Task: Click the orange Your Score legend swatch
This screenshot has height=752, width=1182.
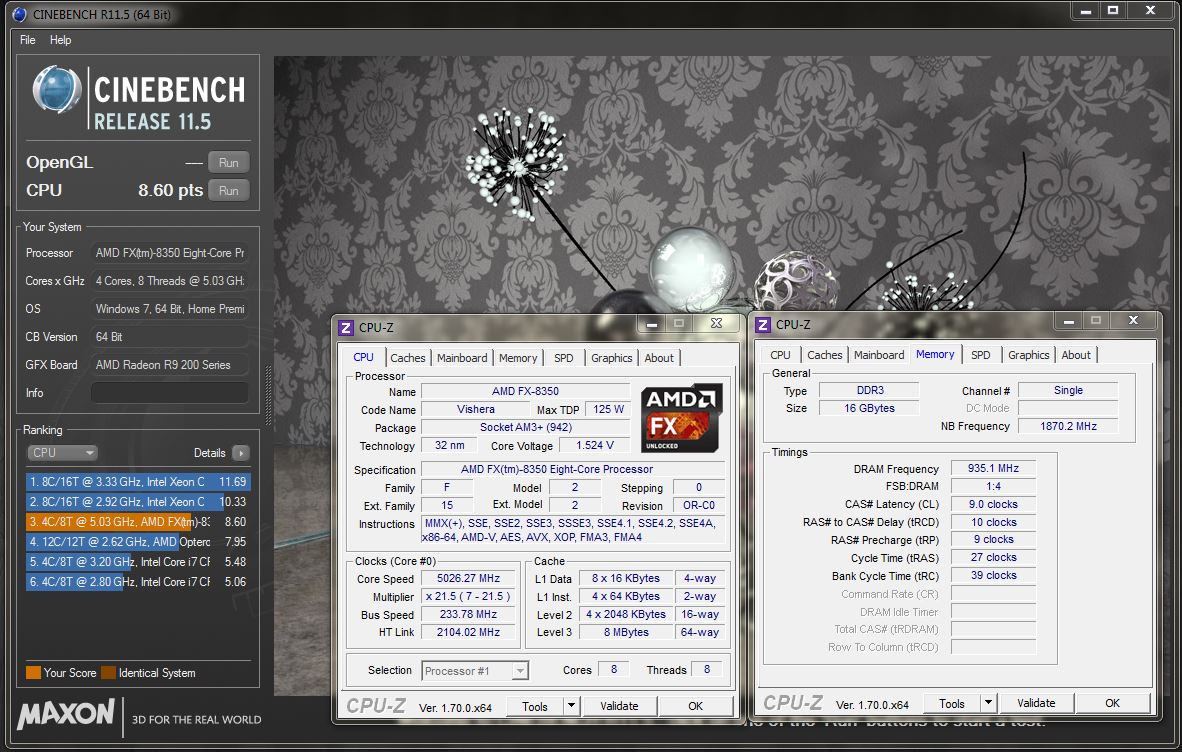Action: (33, 673)
